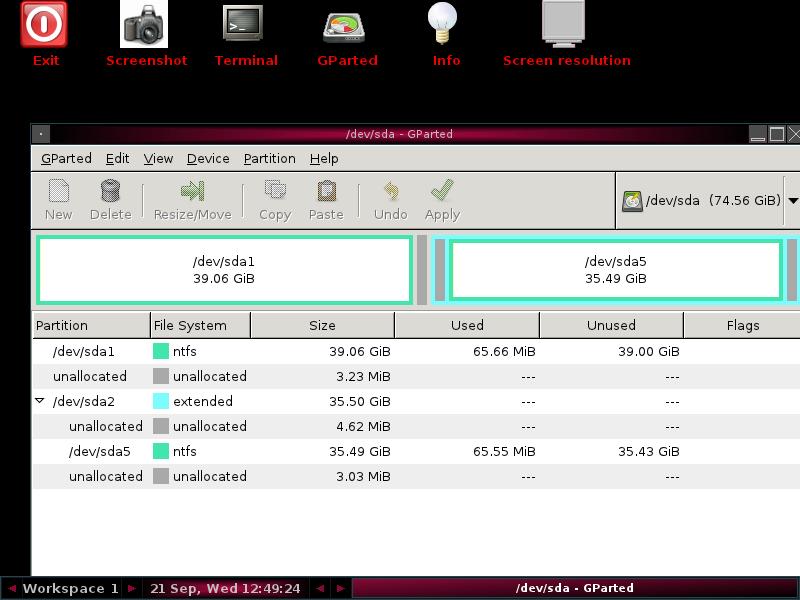Click the Undo toolbar icon
800x600 pixels.
(390, 197)
